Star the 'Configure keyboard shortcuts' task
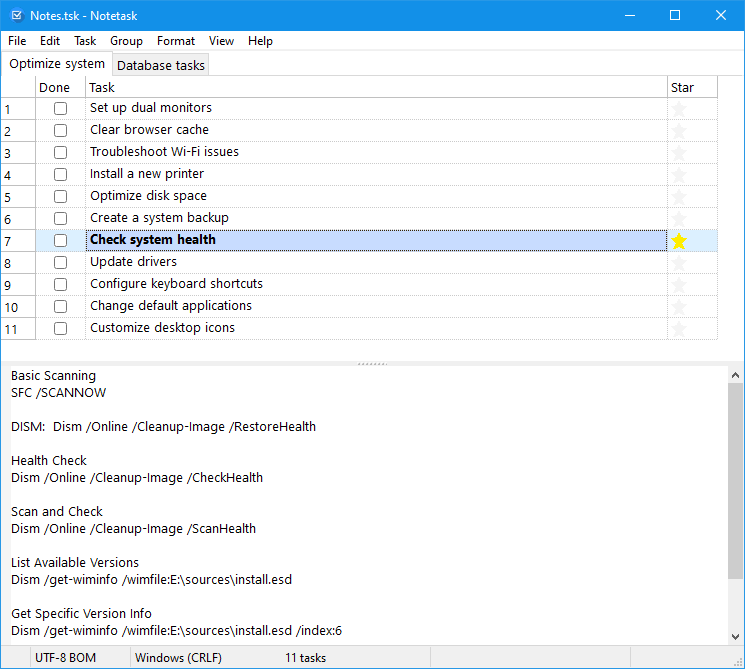The image size is (745, 669). click(x=679, y=285)
